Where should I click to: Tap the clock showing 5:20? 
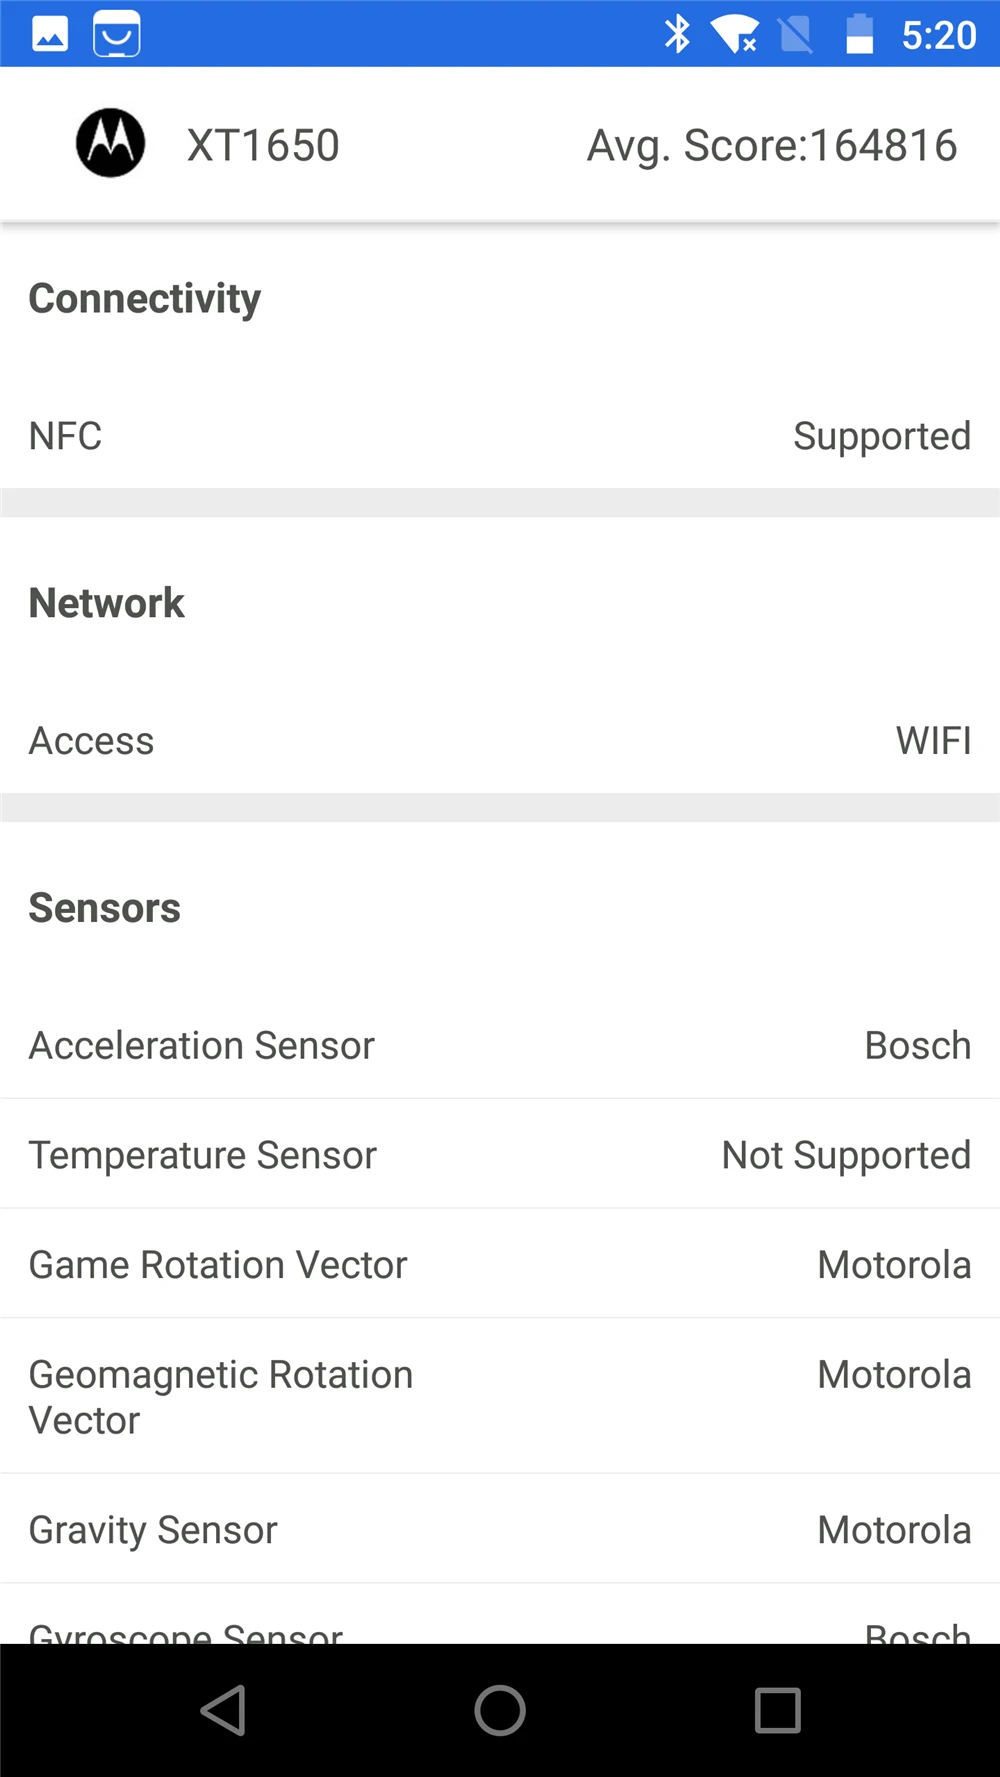click(938, 35)
